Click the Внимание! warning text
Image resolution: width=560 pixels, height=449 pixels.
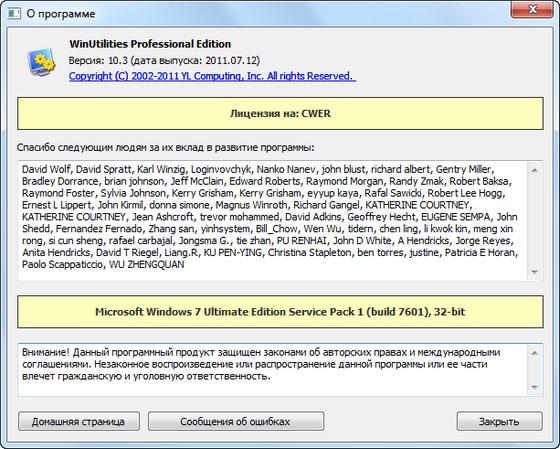tap(261, 364)
